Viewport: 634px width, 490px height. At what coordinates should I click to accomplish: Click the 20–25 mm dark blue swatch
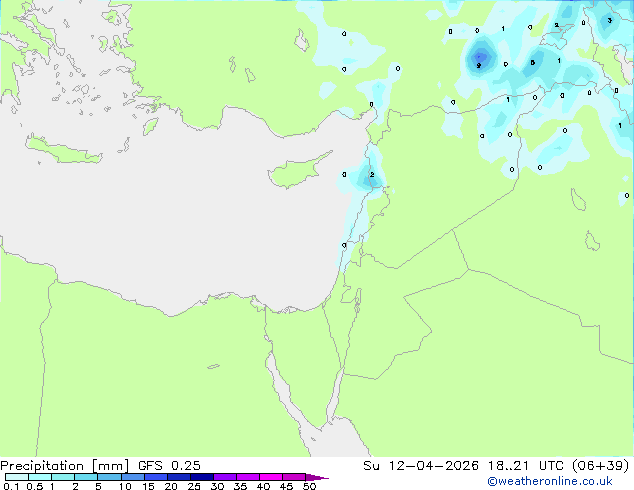point(179,477)
